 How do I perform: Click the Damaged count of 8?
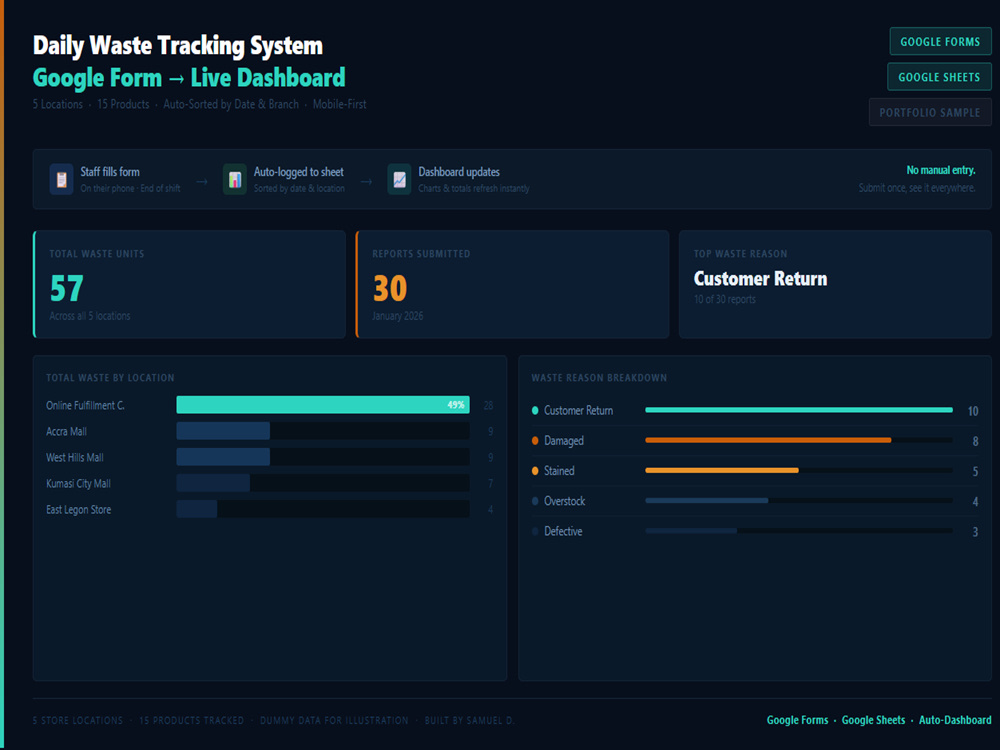[975, 441]
